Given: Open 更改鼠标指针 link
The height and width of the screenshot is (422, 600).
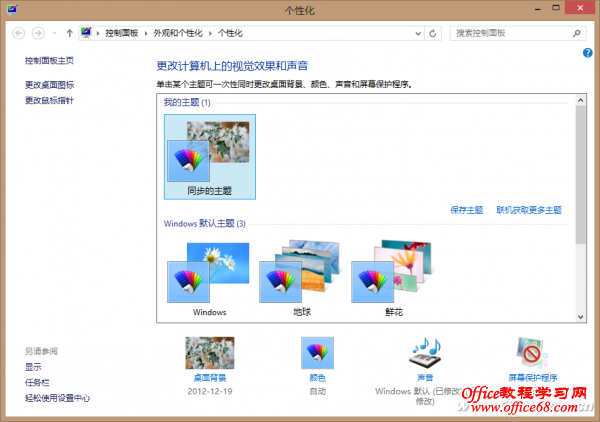Looking at the screenshot, I should point(49,100).
